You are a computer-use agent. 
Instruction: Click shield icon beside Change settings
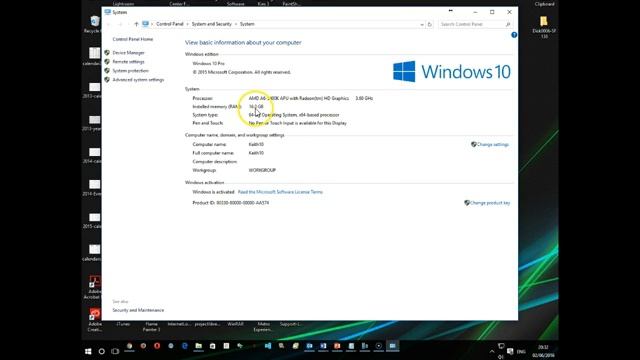[473, 144]
